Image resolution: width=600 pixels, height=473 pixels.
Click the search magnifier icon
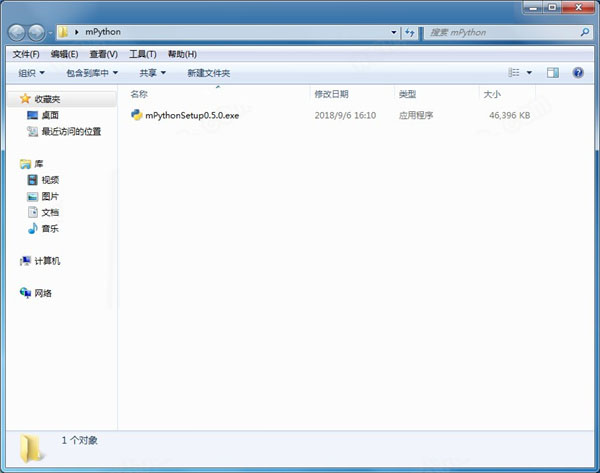pyautogui.click(x=585, y=32)
